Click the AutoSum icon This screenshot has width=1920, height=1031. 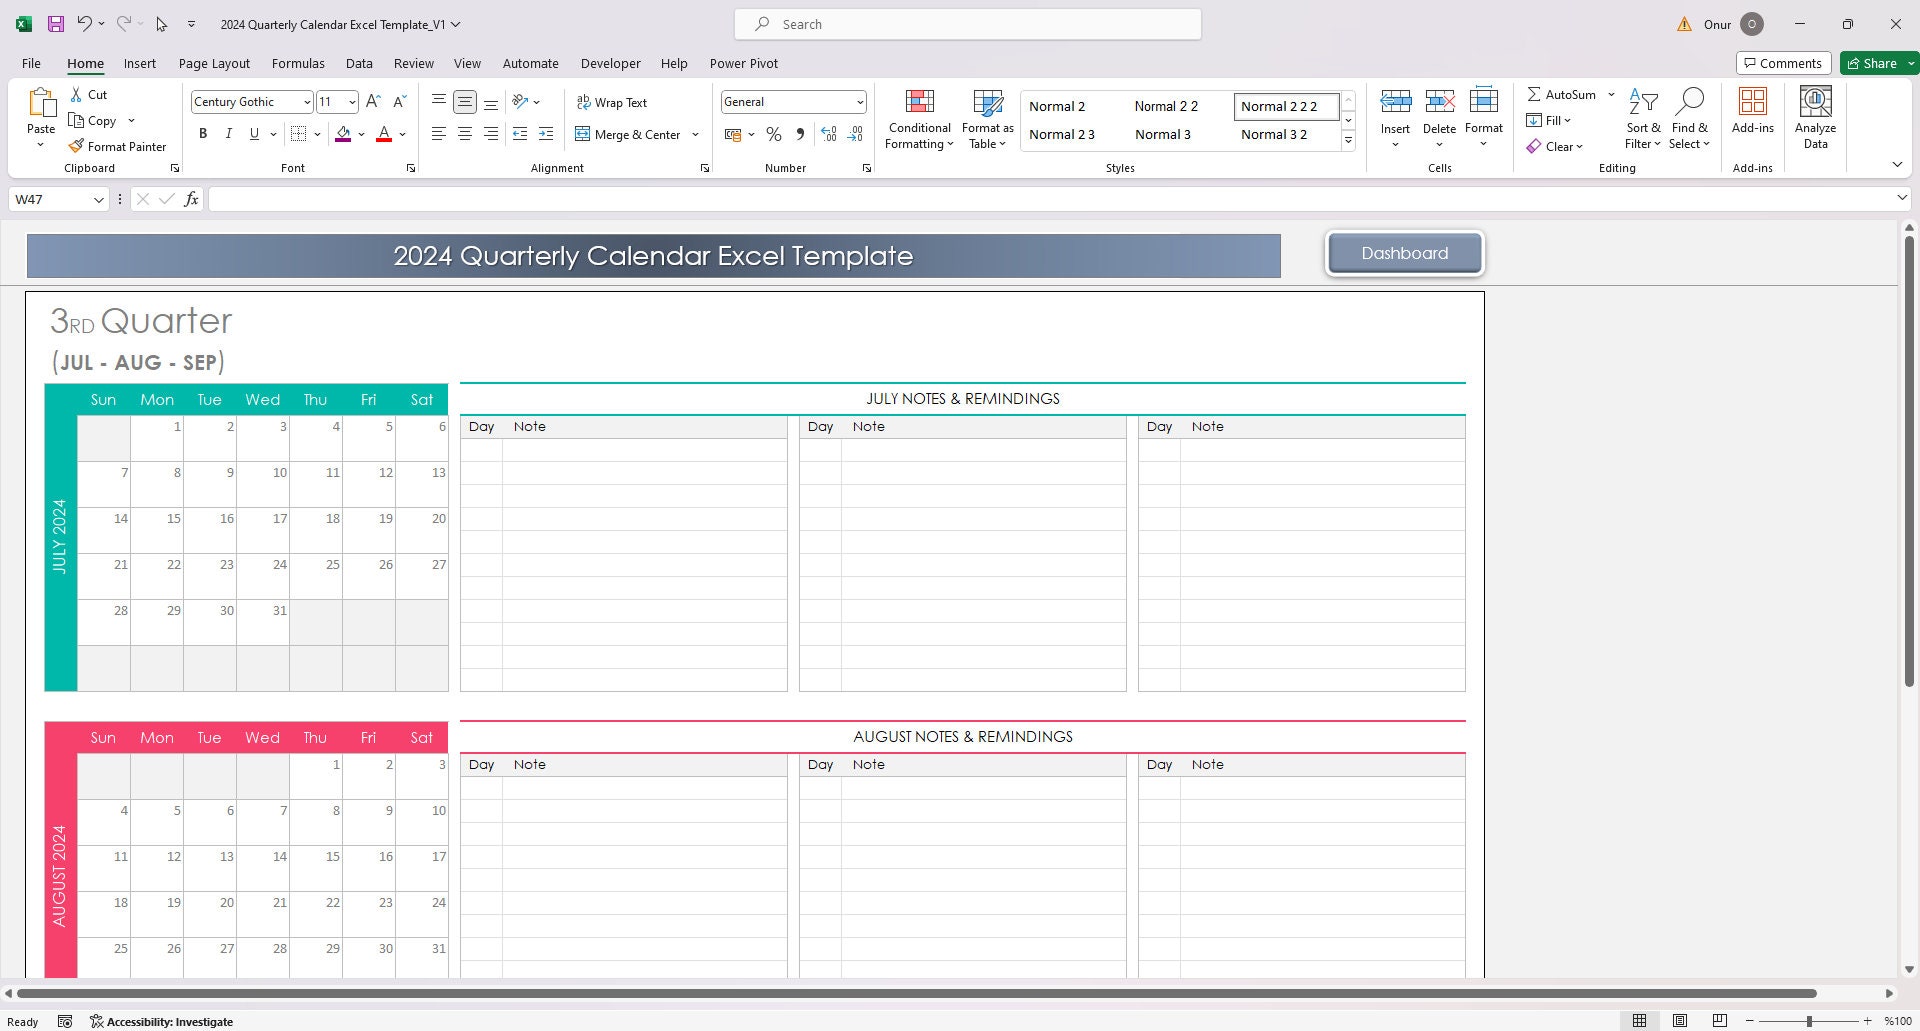coord(1535,93)
